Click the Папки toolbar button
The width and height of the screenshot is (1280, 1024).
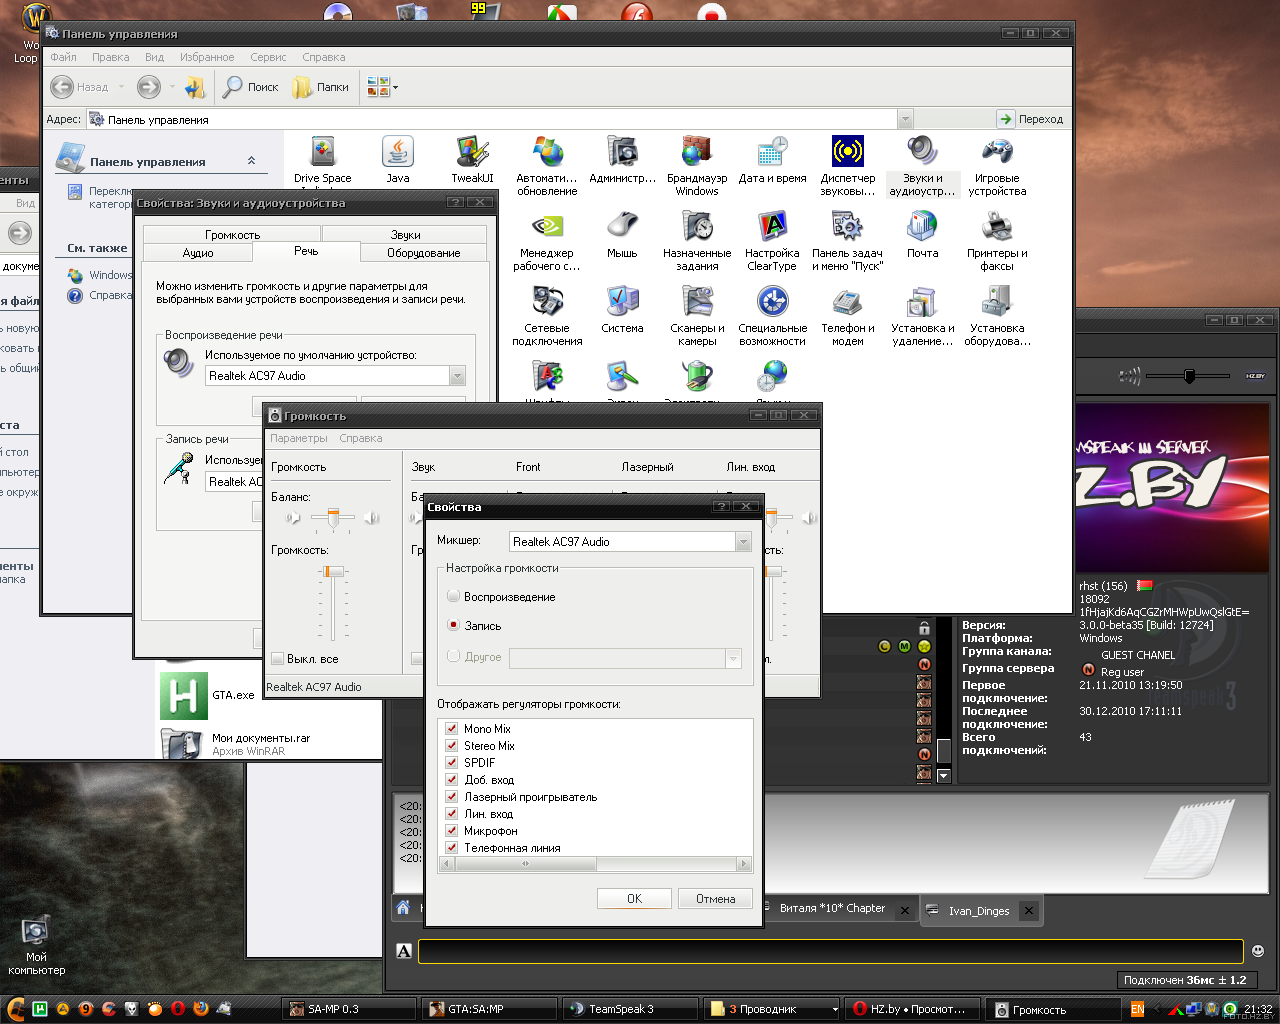coord(320,87)
